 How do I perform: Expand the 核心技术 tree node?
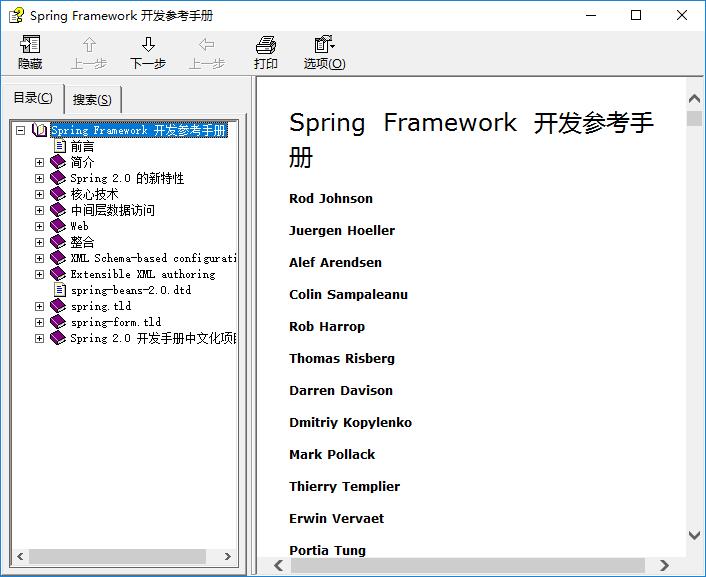pyautogui.click(x=40, y=194)
